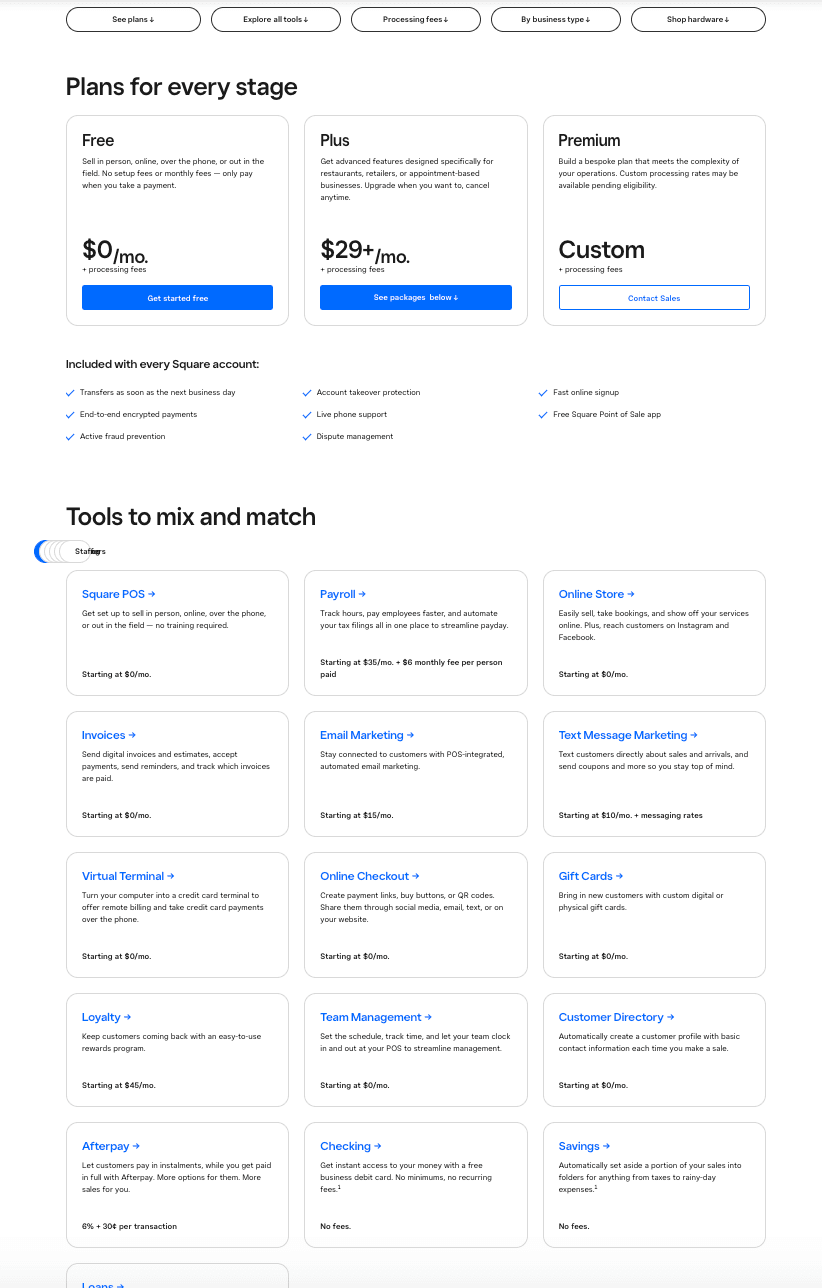
Task: Click the arrow icon after Online Store
Action: [x=631, y=594]
